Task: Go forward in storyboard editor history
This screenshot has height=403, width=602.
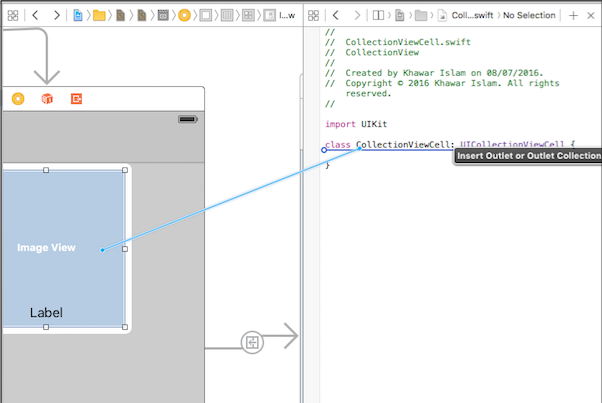Action: tap(57, 16)
